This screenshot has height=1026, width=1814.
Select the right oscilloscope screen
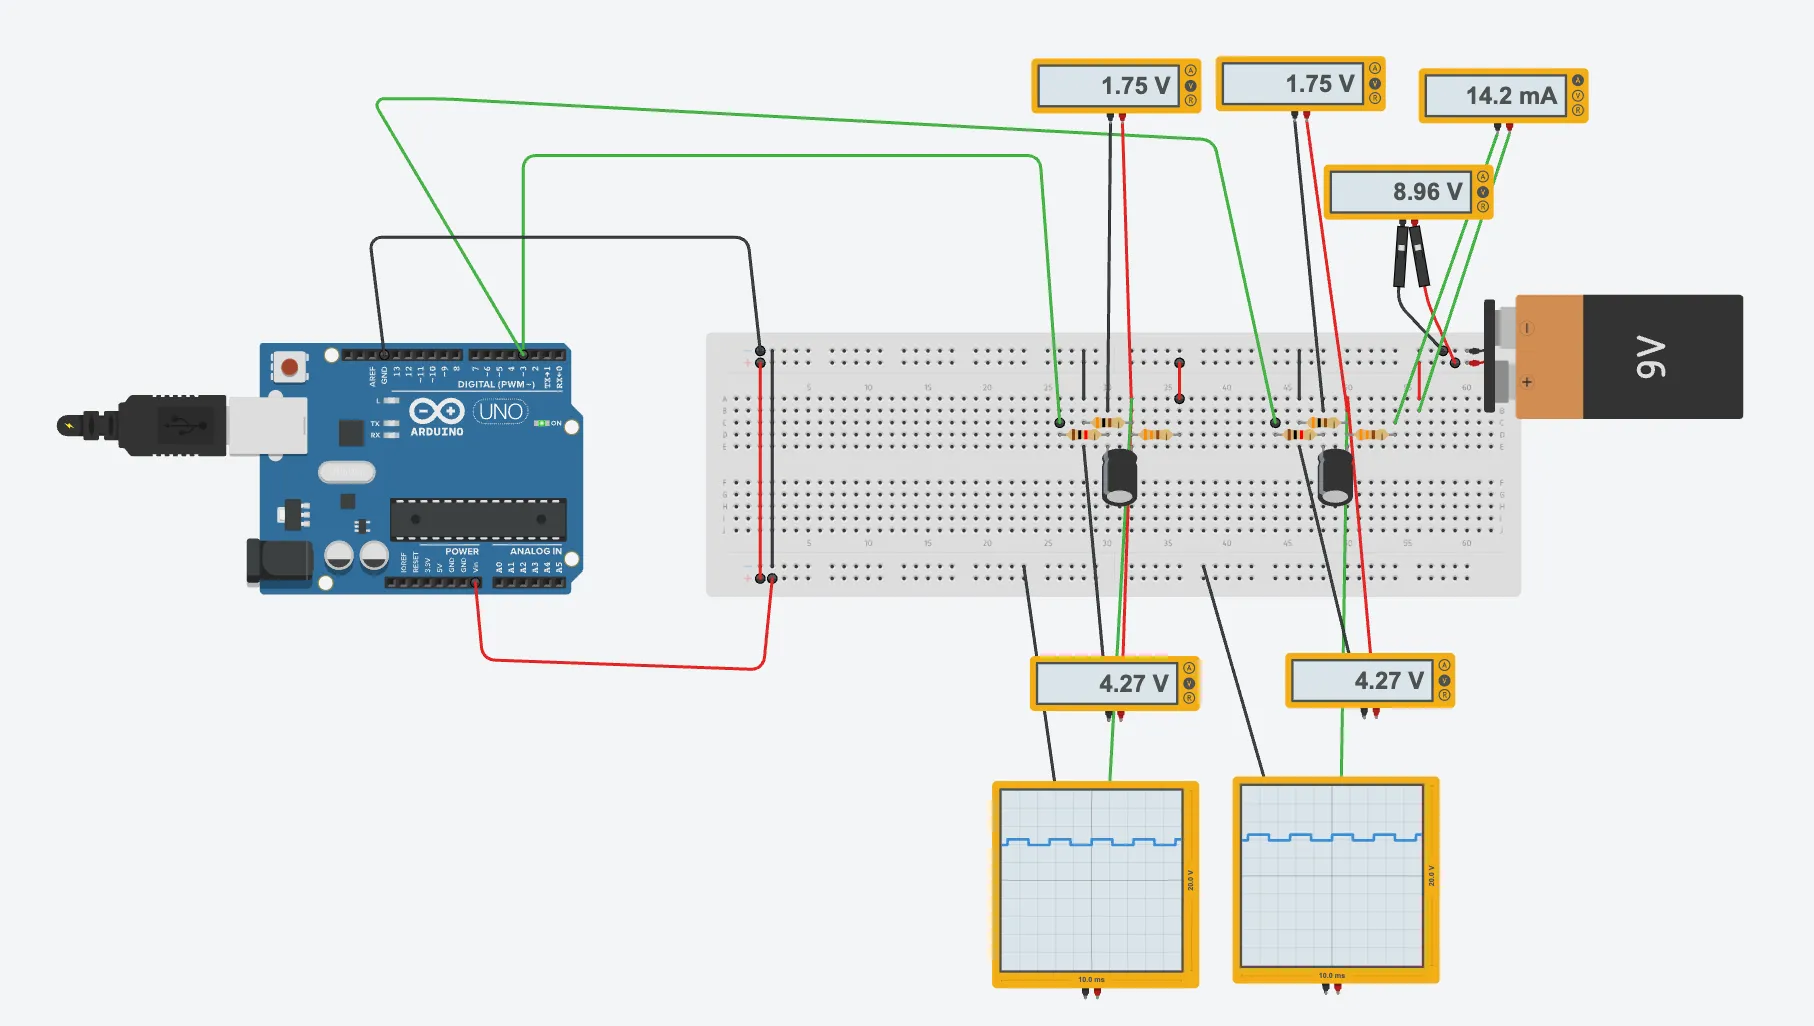pos(1331,876)
